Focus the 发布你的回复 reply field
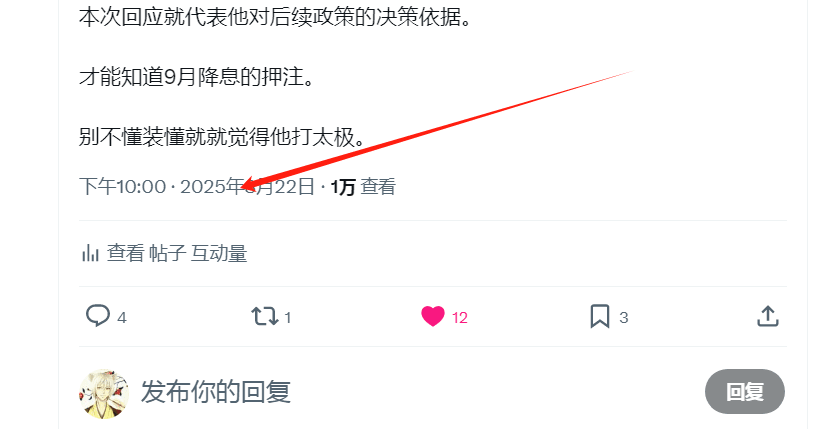Image resolution: width=822 pixels, height=429 pixels. 215,392
